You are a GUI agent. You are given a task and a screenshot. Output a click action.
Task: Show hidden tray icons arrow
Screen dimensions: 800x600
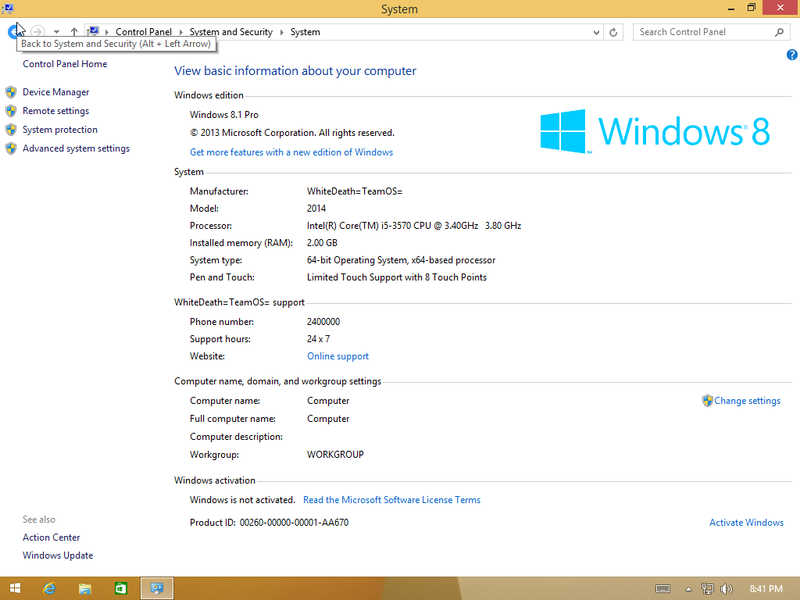pyautogui.click(x=689, y=589)
